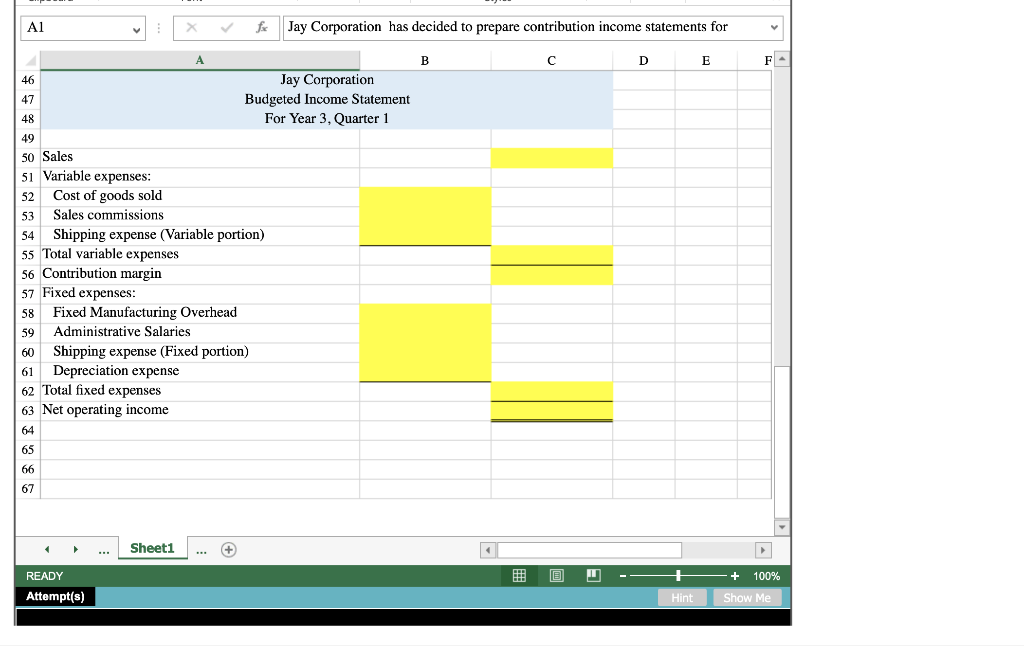Open the more sheets ellipsis control

click(x=103, y=548)
